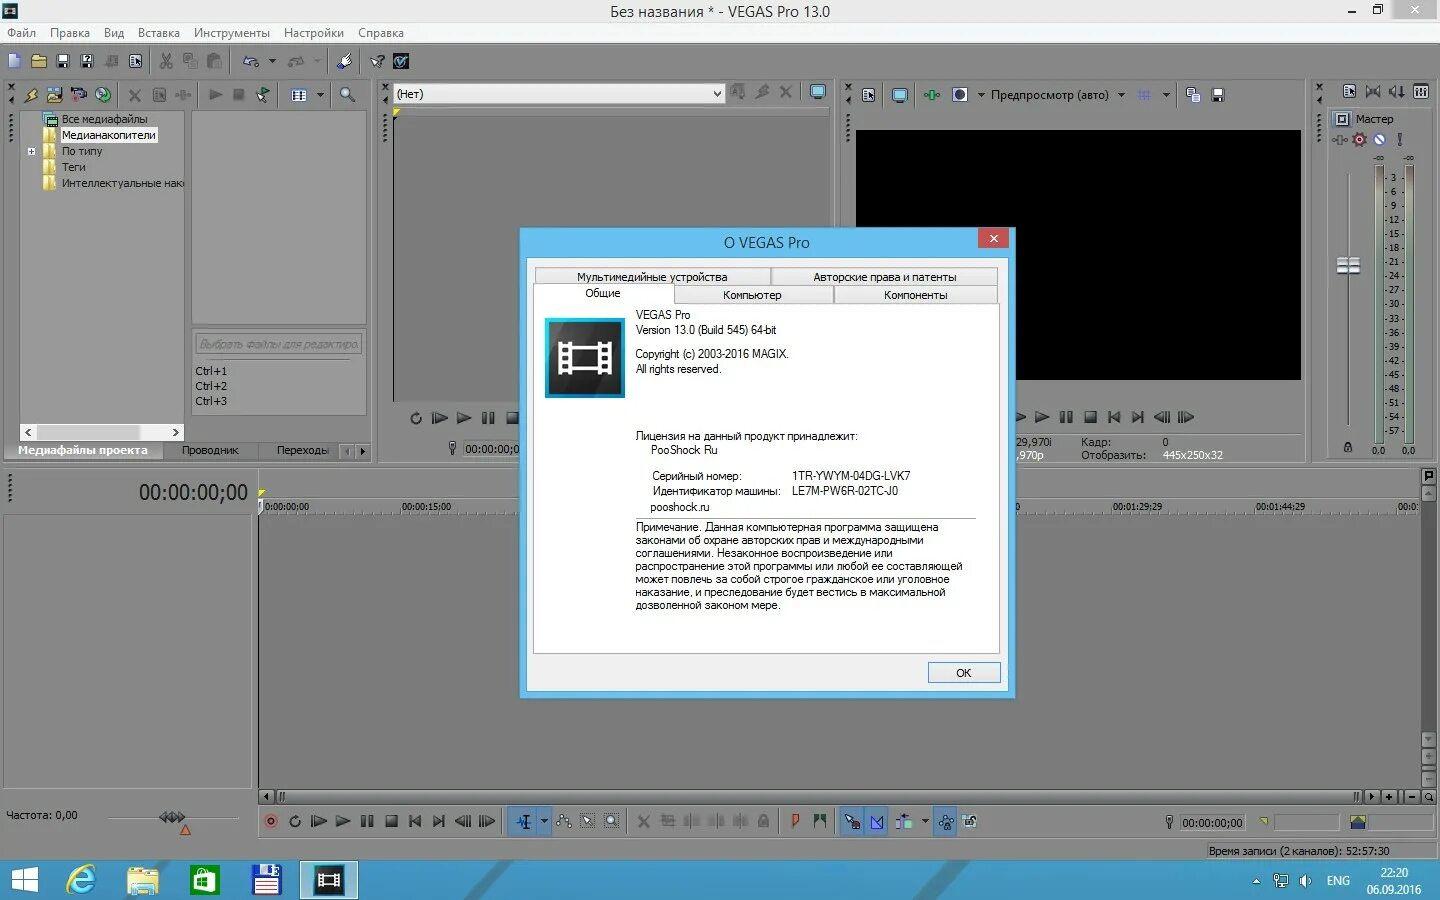Toggle split screen view in preview toolbar
This screenshot has width=1440, height=900.
960,95
